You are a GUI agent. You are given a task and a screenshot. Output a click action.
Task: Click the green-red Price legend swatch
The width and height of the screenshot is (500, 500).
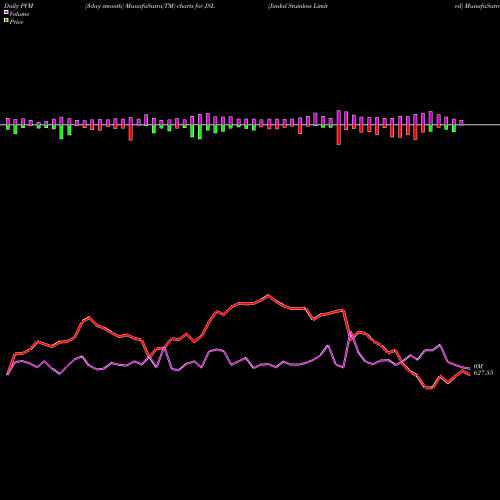coord(6,21)
